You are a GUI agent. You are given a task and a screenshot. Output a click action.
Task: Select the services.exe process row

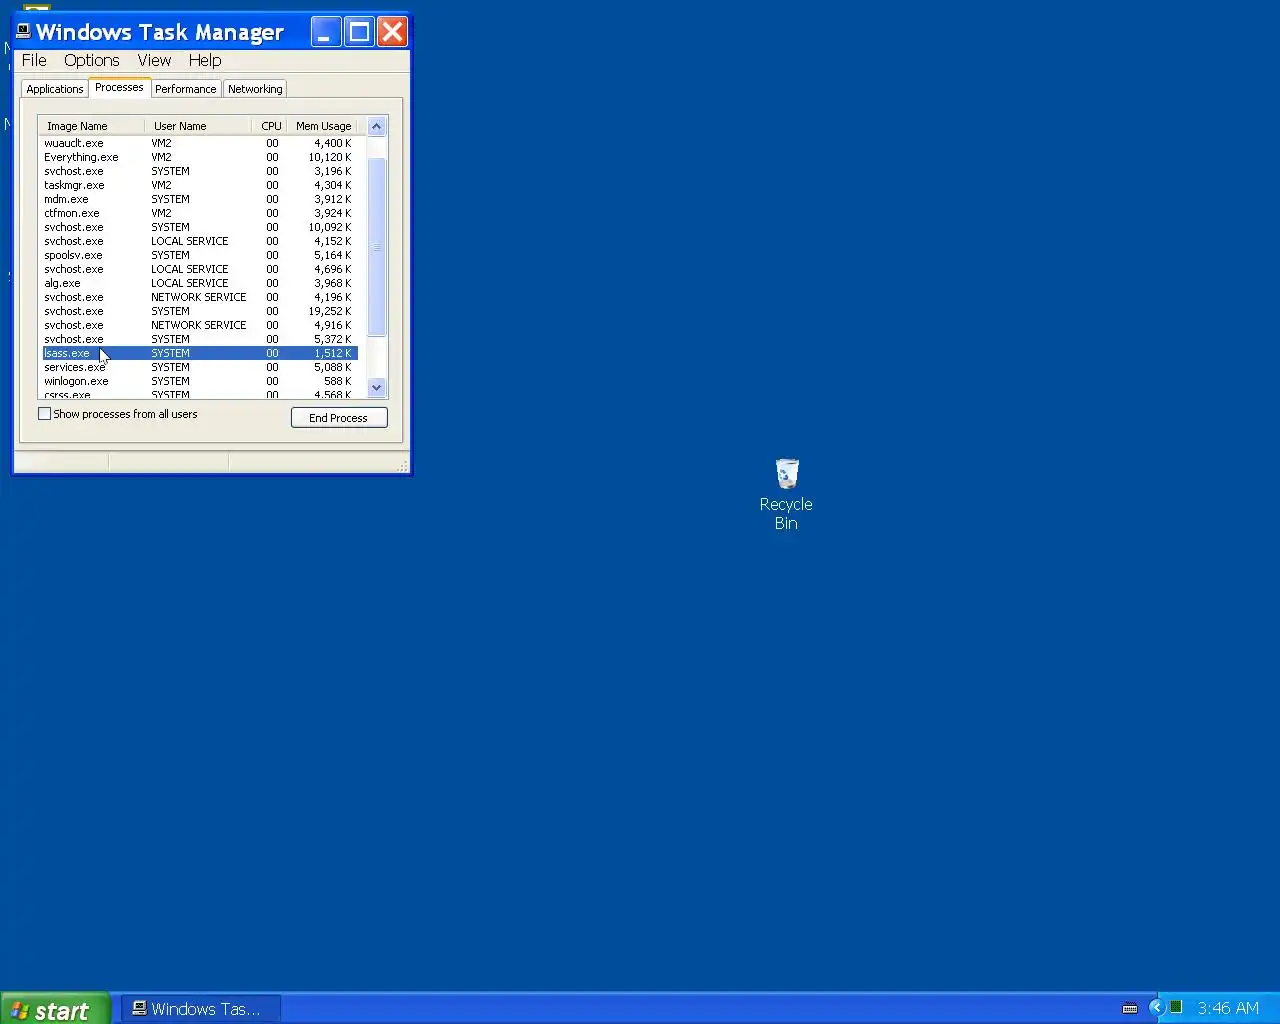click(x=198, y=367)
